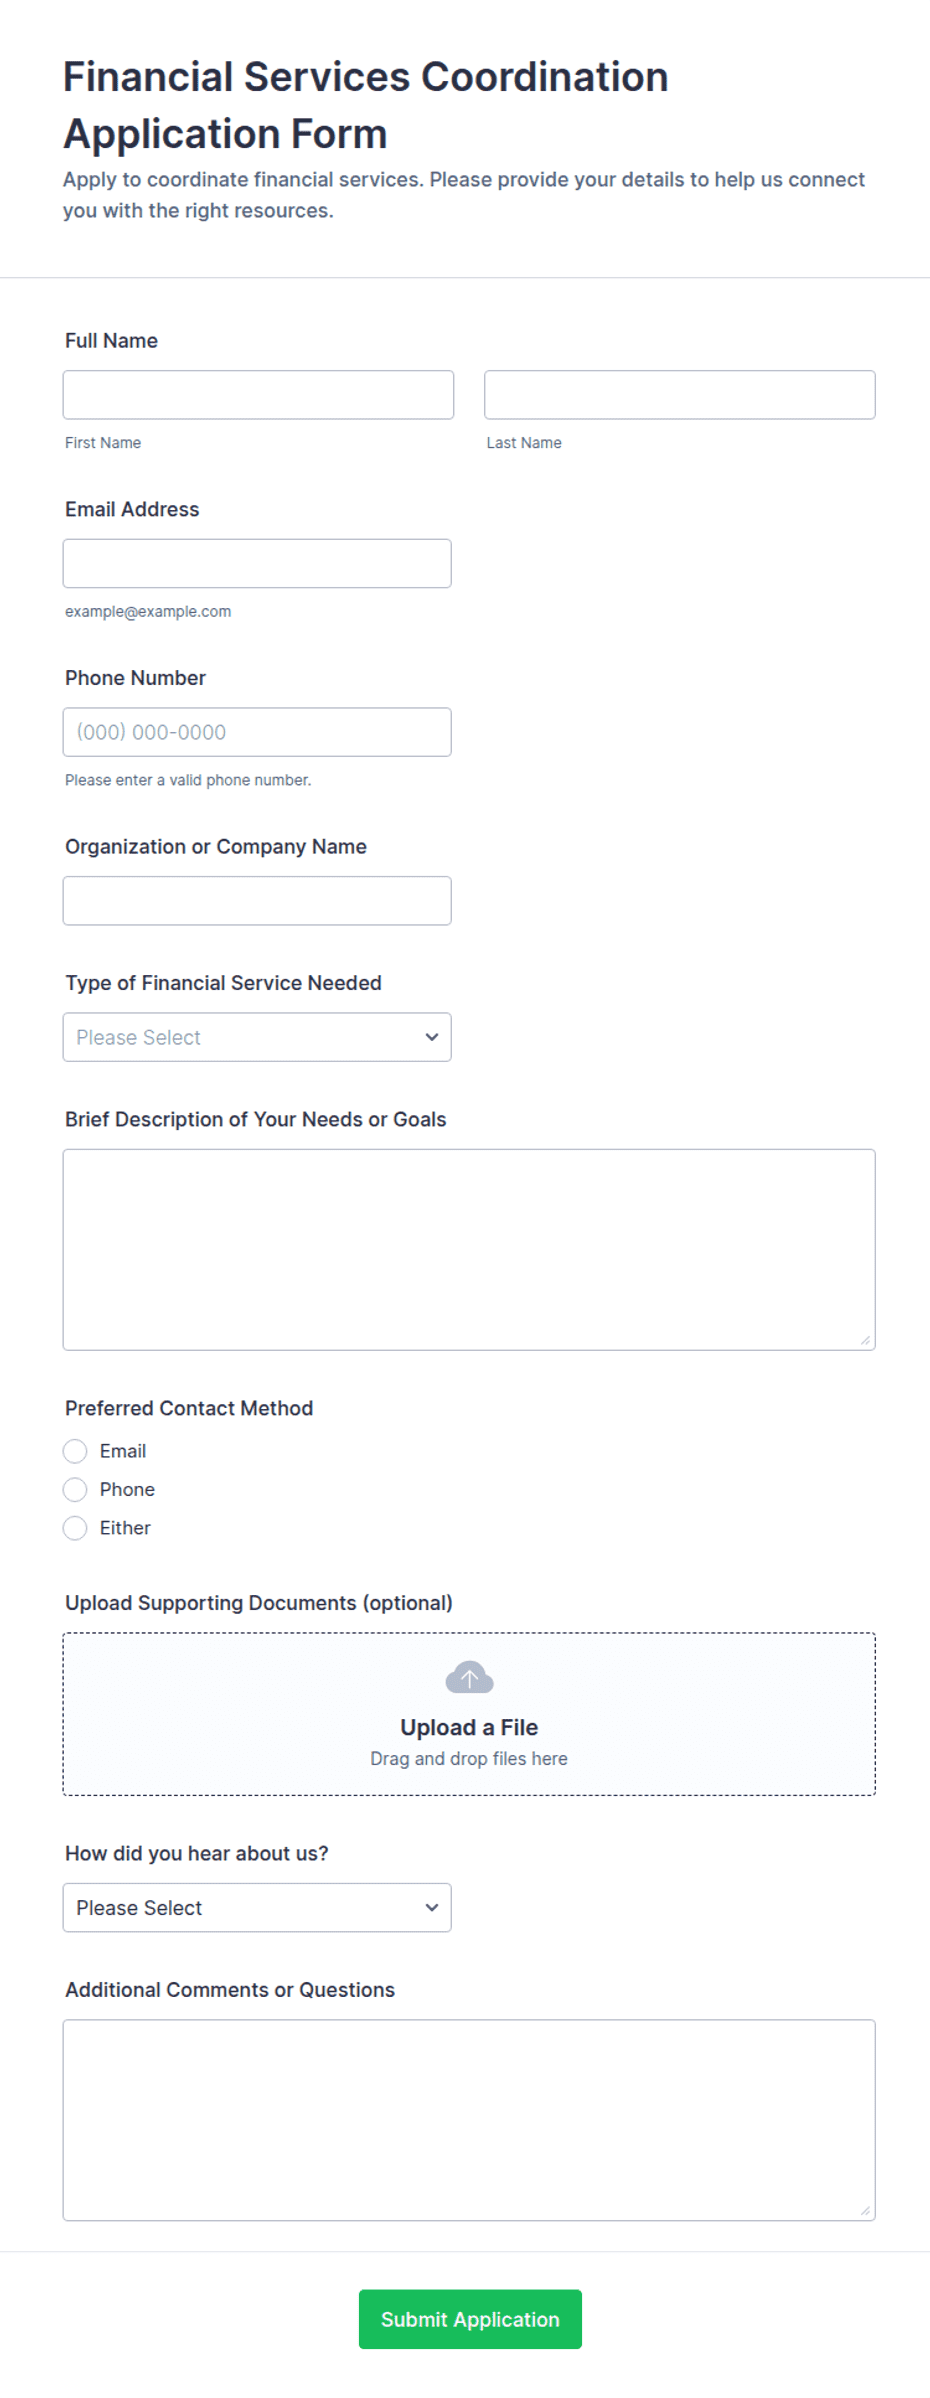Click the Organization or Company Name field

pos(257,901)
